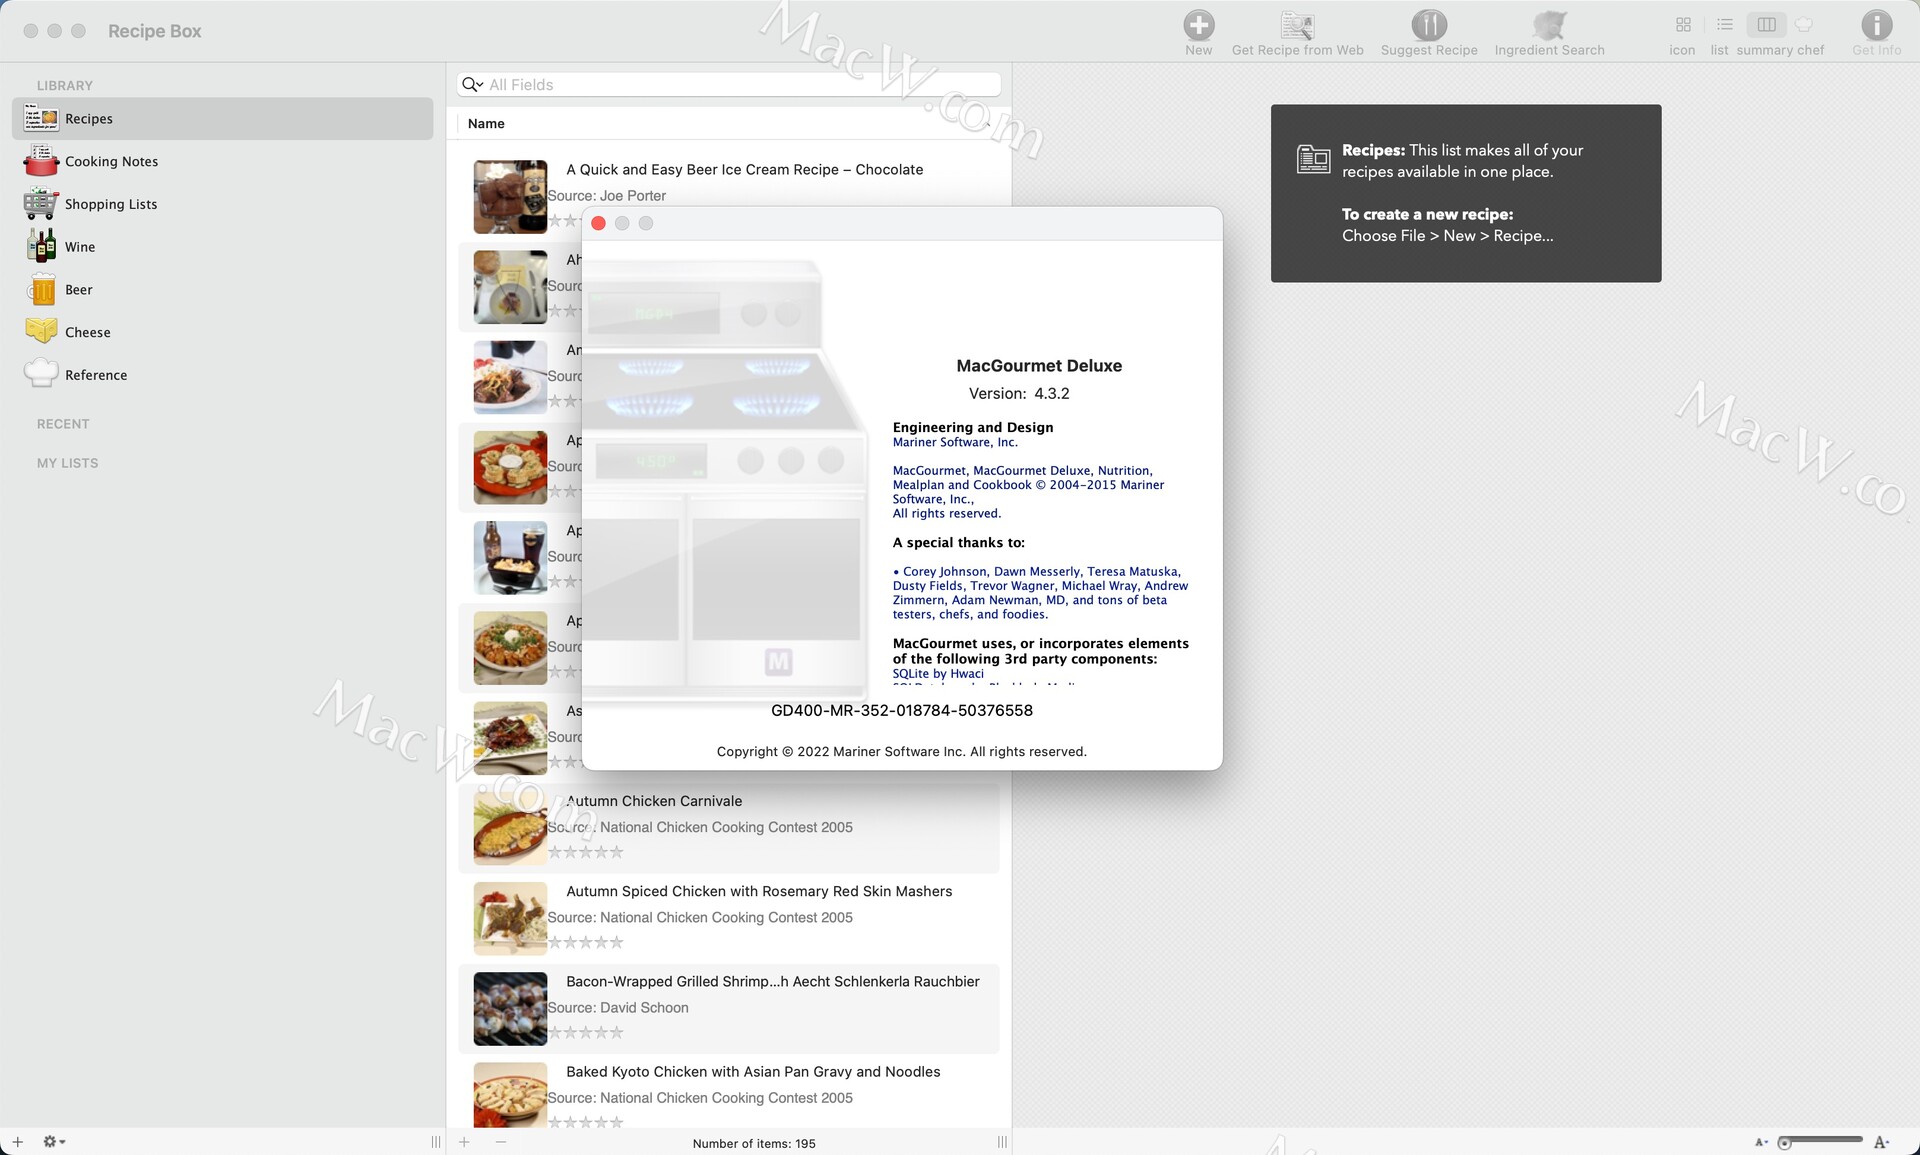Screen dimensions: 1920x1155
Task: Open the search field magnifier dropdown
Action: pyautogui.click(x=472, y=85)
